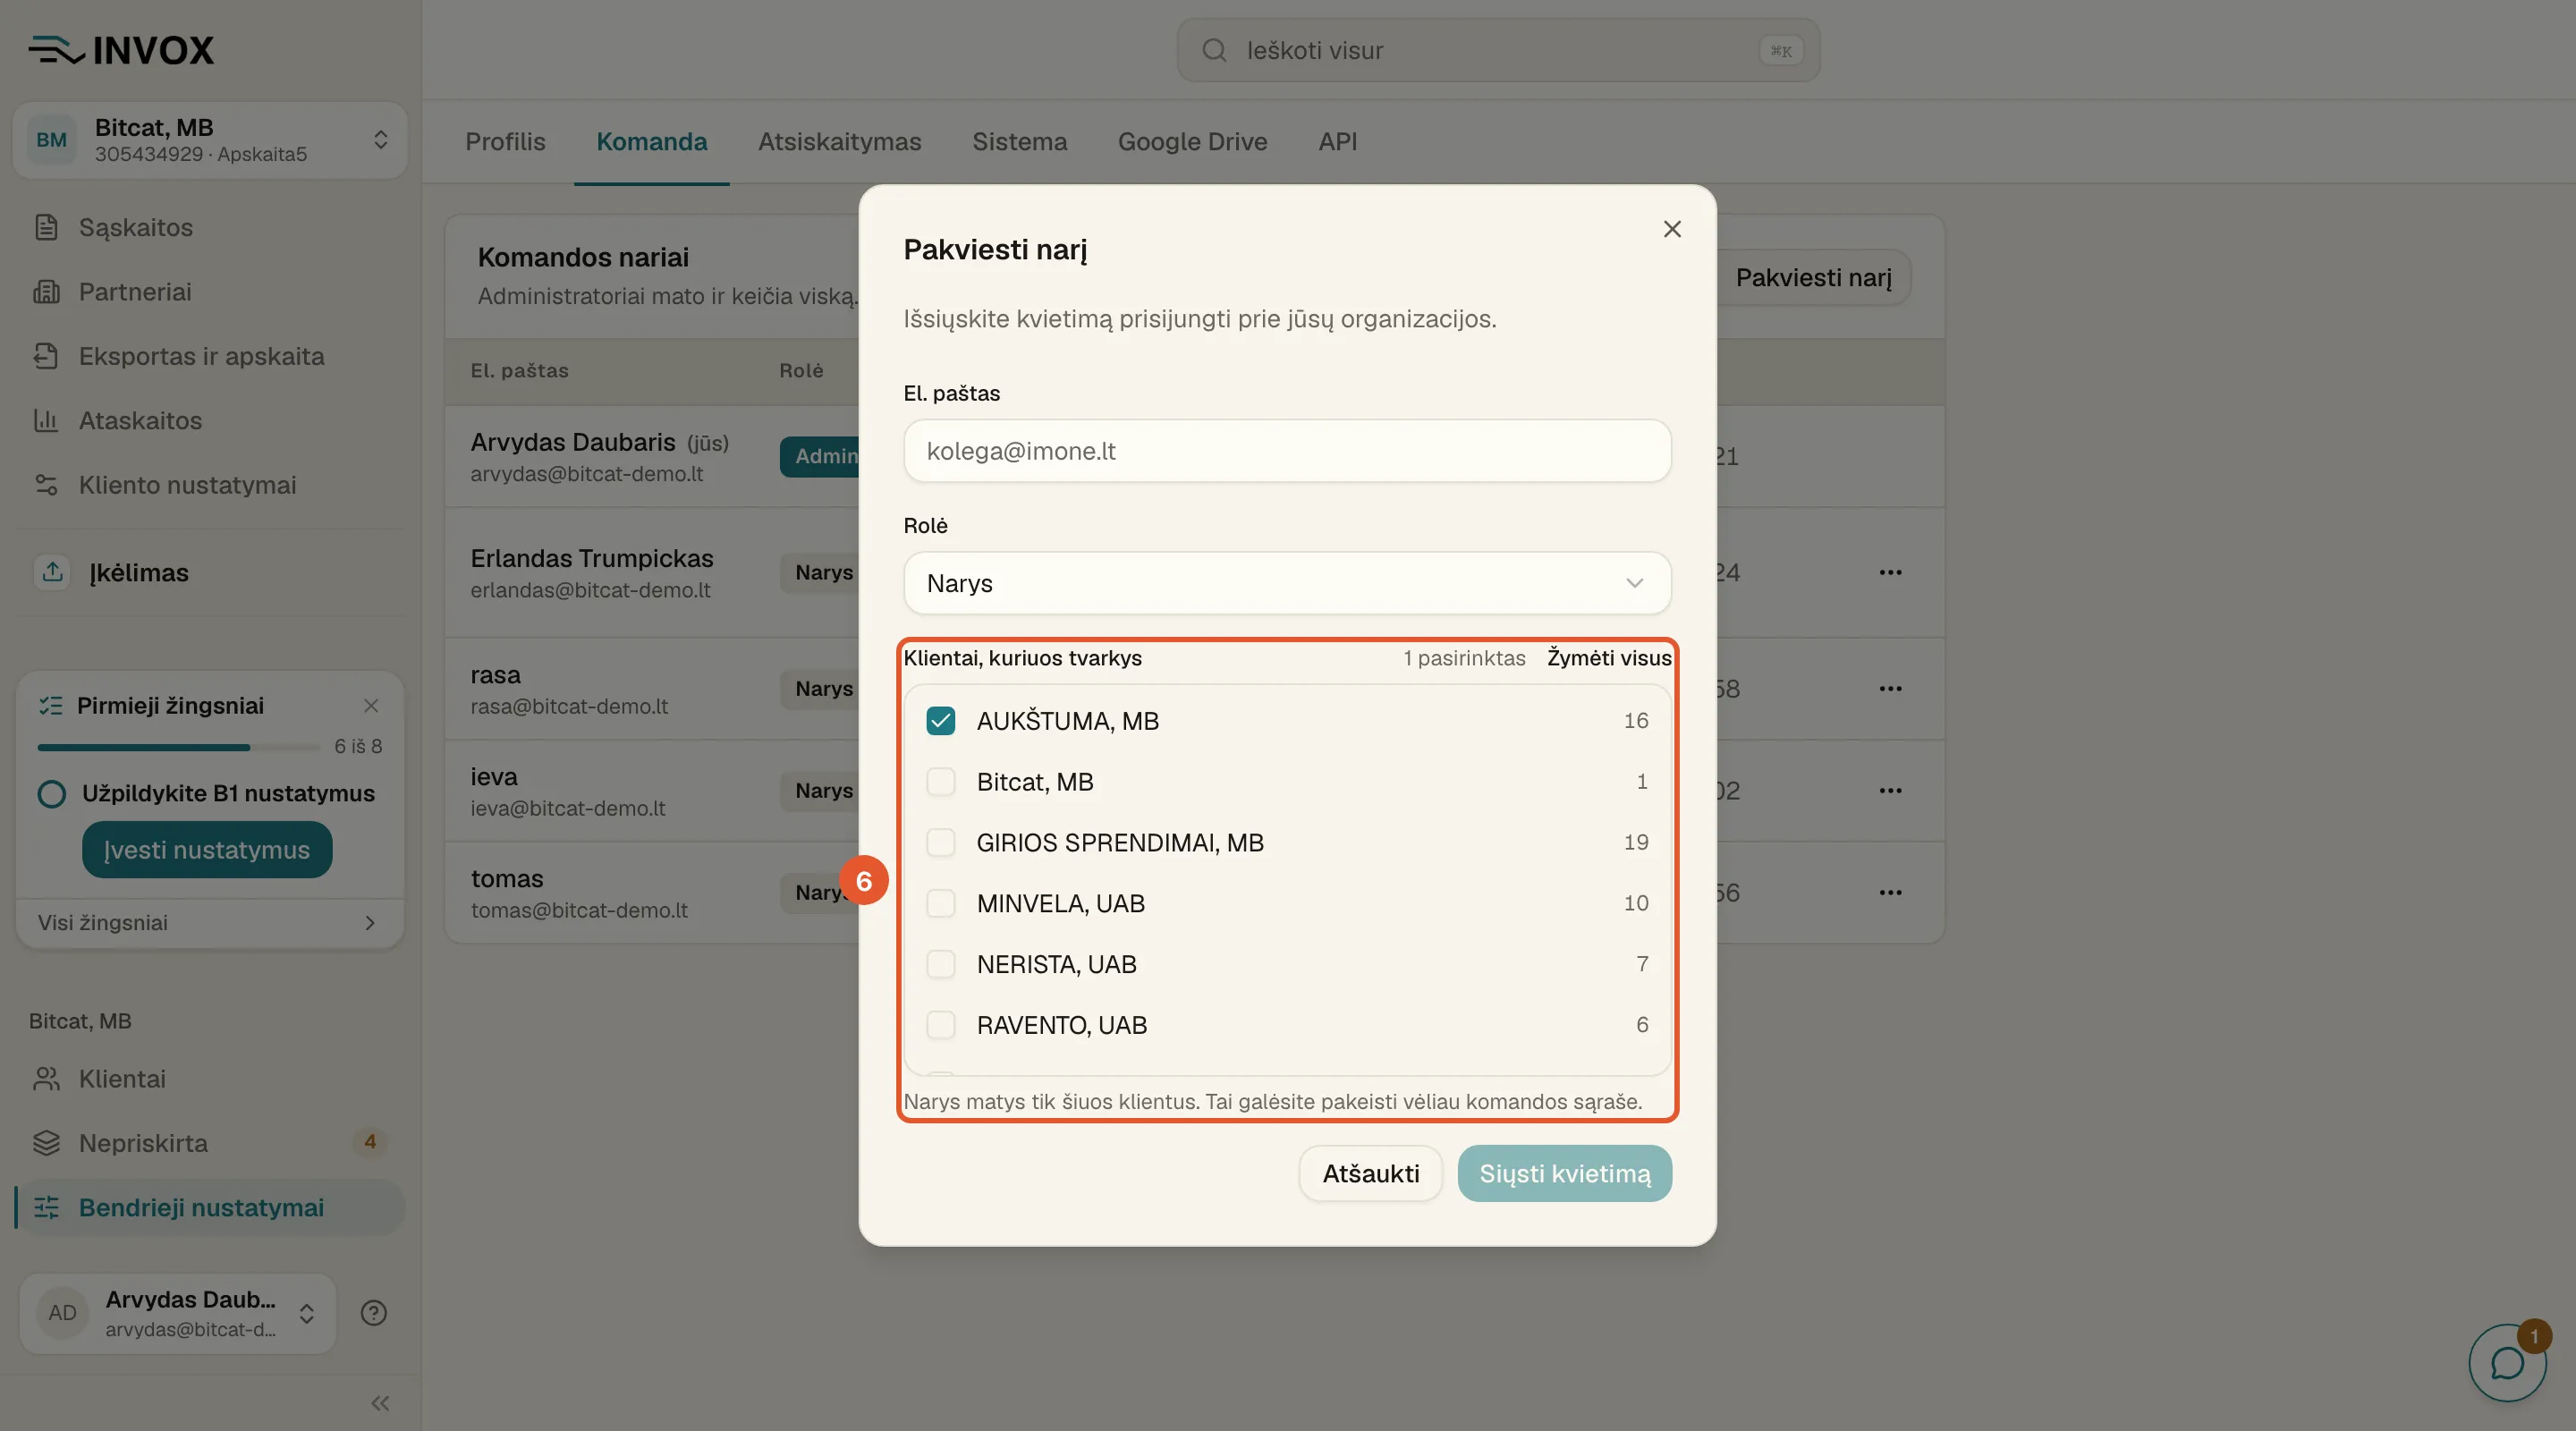The width and height of the screenshot is (2576, 1431).
Task: Open the API tab
Action: [x=1337, y=142]
